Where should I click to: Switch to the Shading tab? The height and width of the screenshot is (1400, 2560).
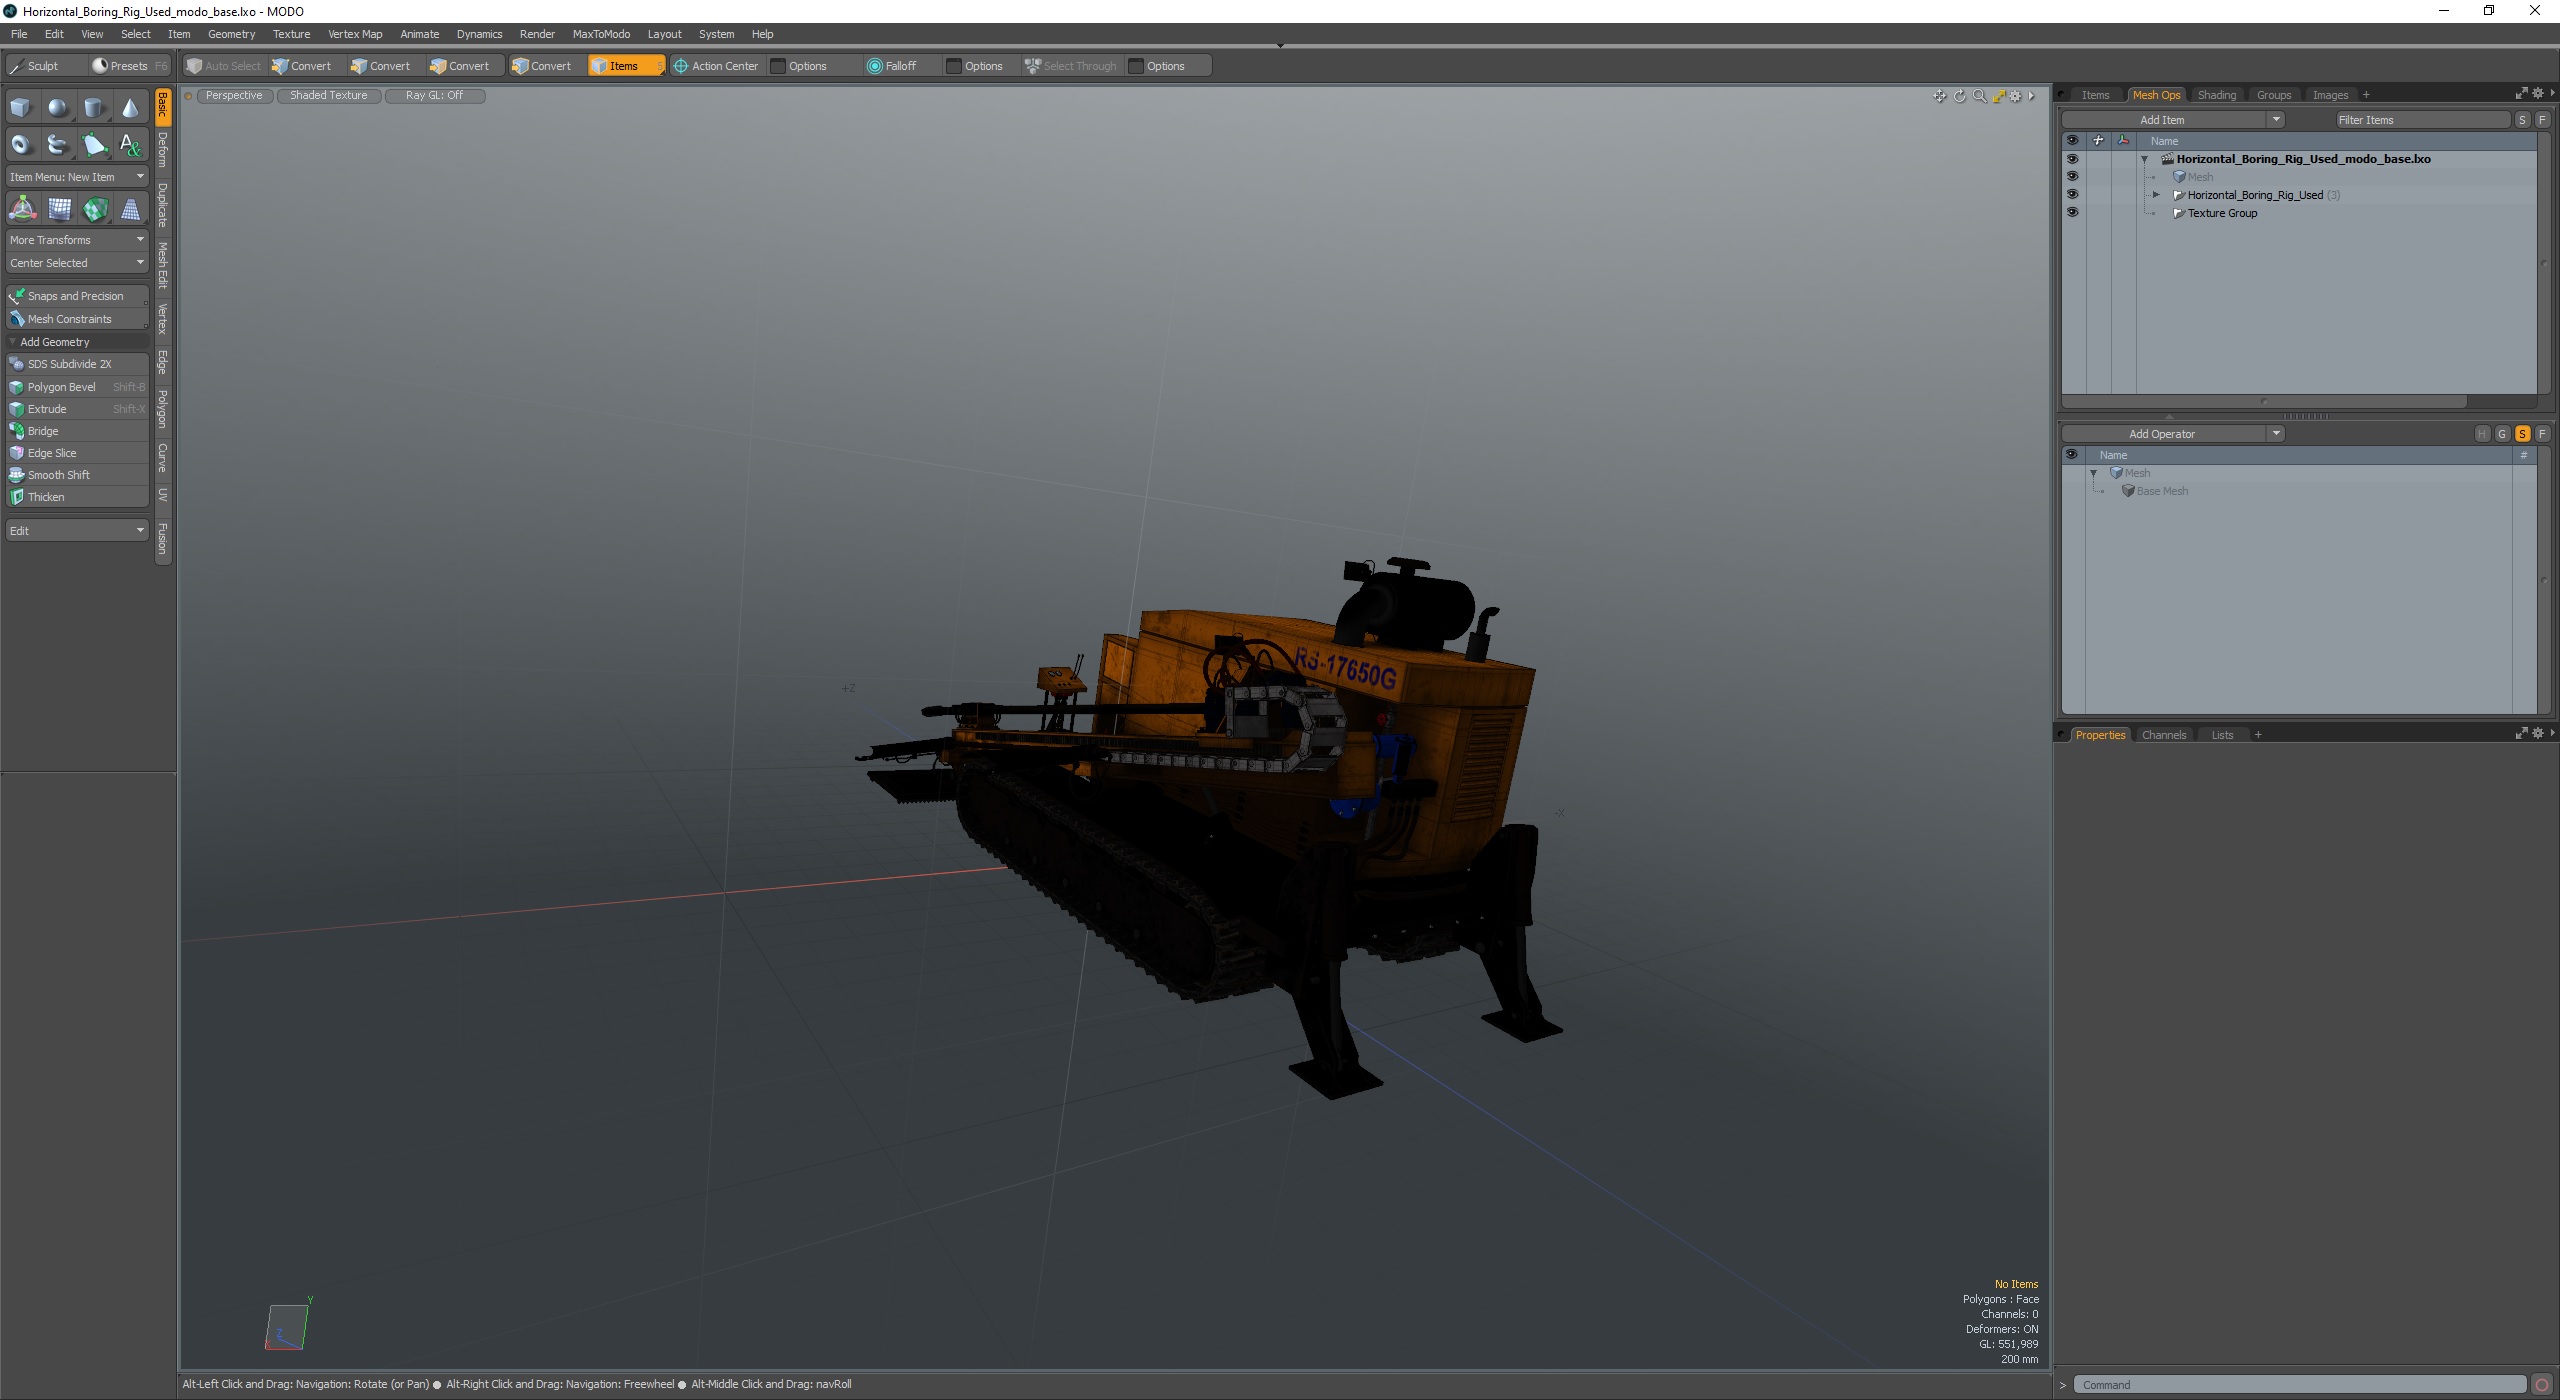click(x=2216, y=95)
